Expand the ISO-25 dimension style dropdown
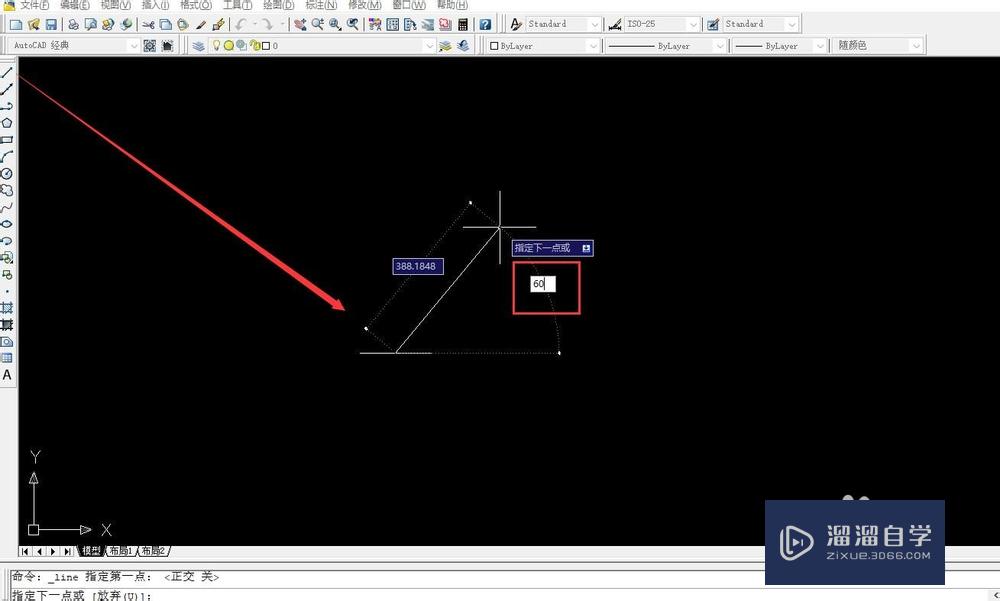1000x601 pixels. (694, 23)
